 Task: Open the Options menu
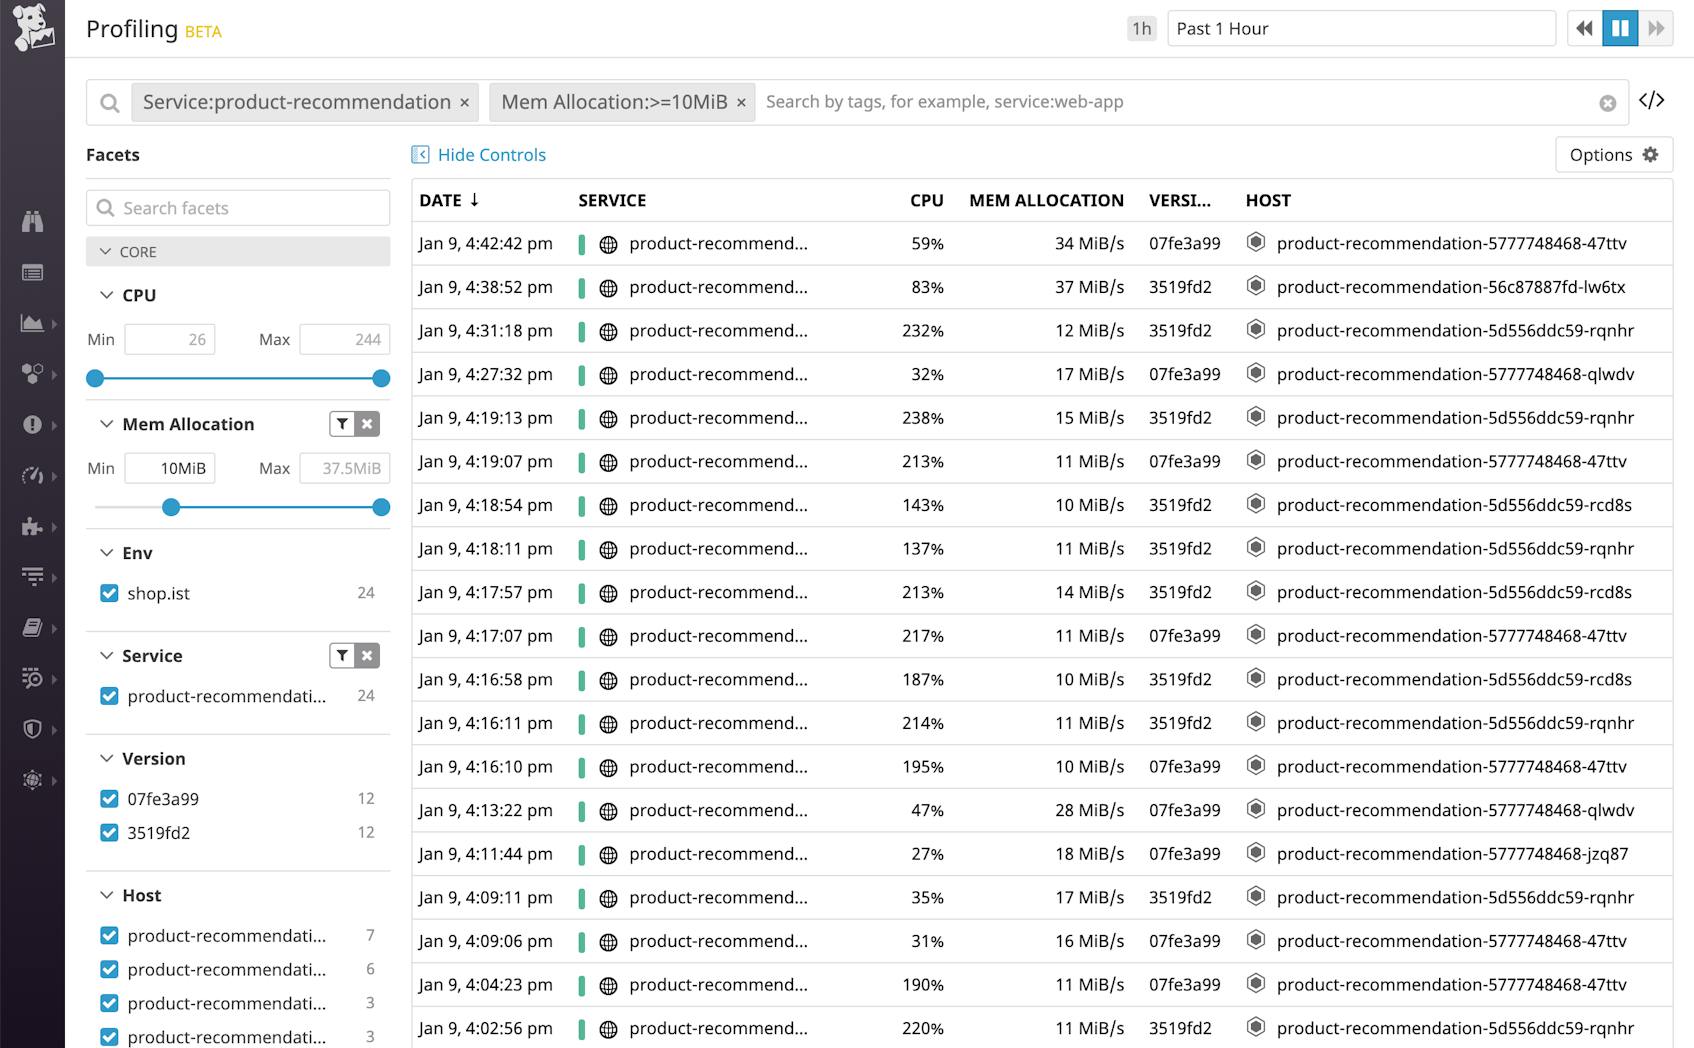coord(1612,155)
